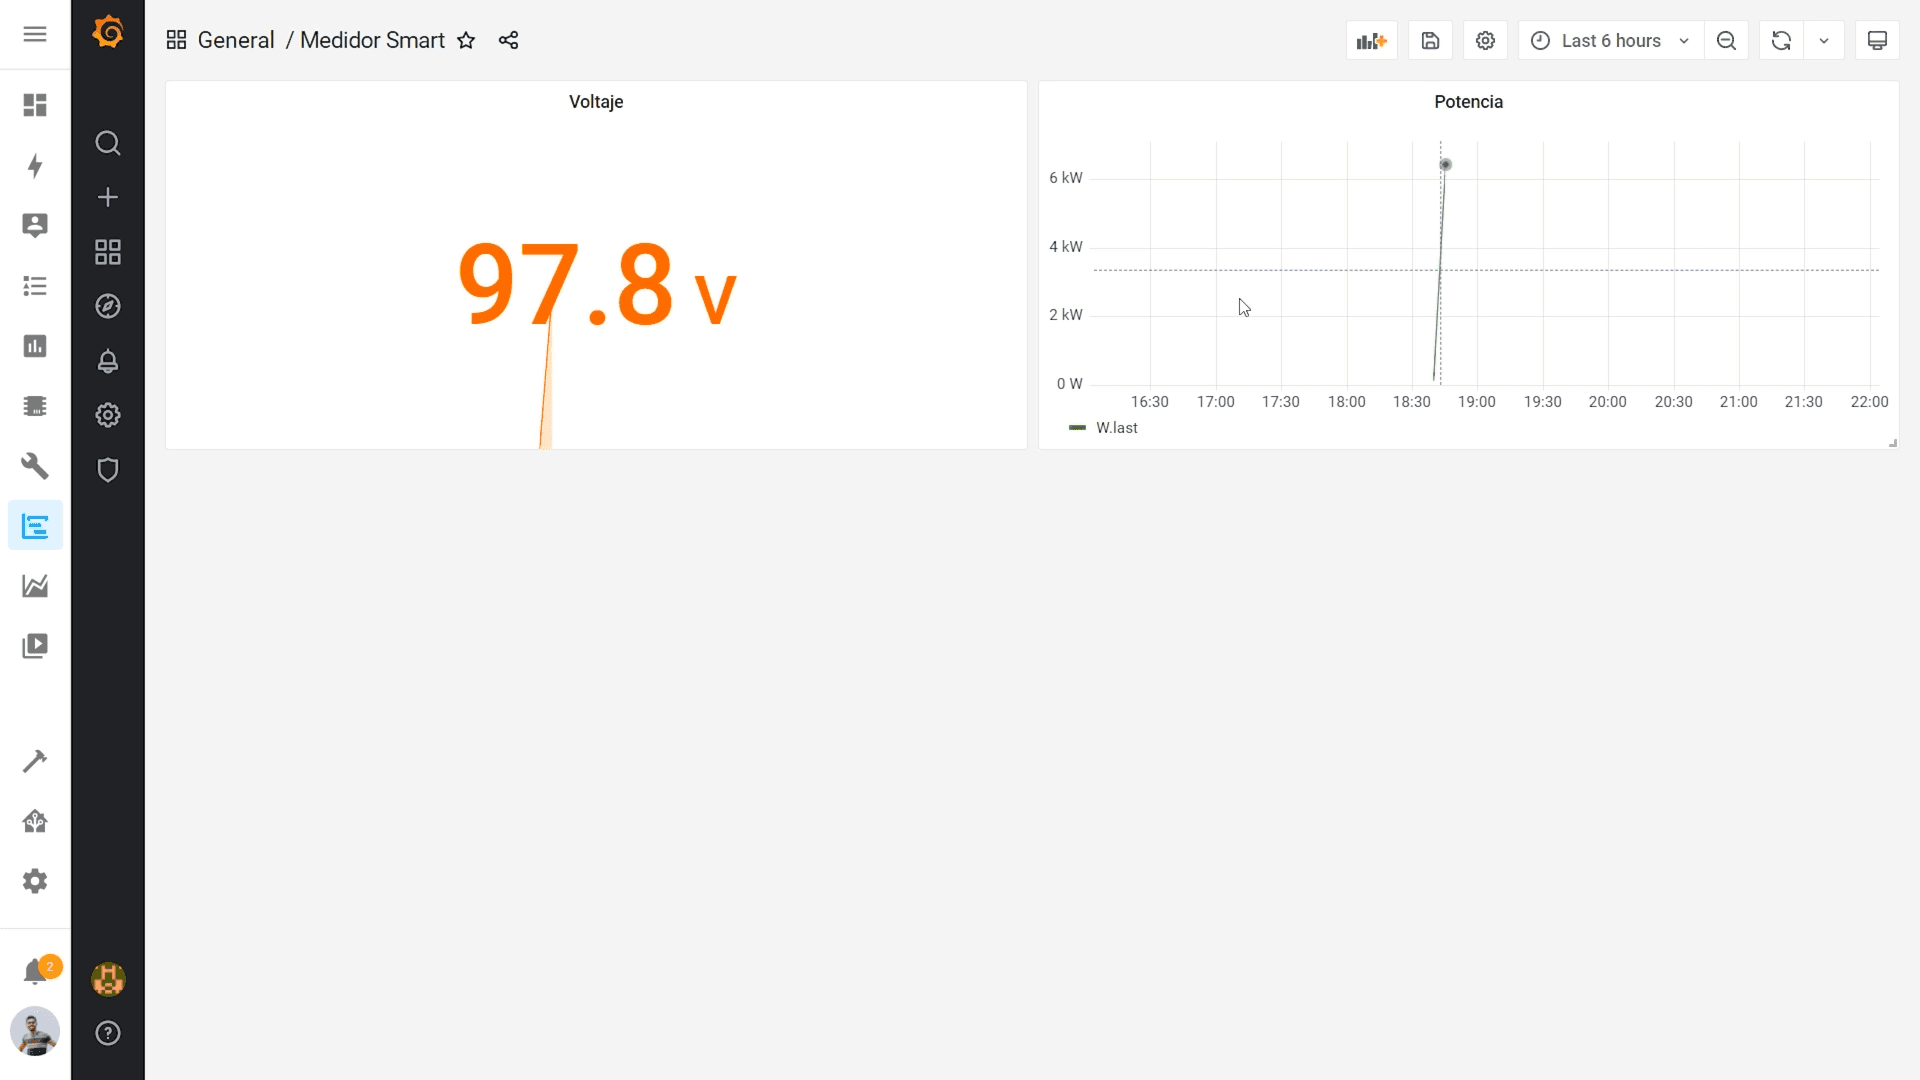Enable TV/kiosk mode with the monitor icon
1920x1080 pixels.
pyautogui.click(x=1877, y=40)
